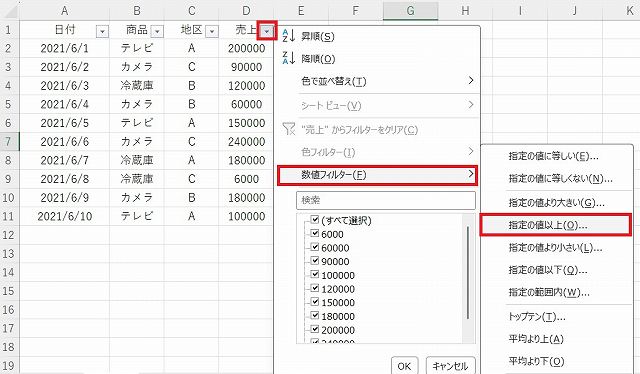640x374 pixels.
Task: Select 指定の値より小さい(L) filter
Action: pyautogui.click(x=556, y=247)
